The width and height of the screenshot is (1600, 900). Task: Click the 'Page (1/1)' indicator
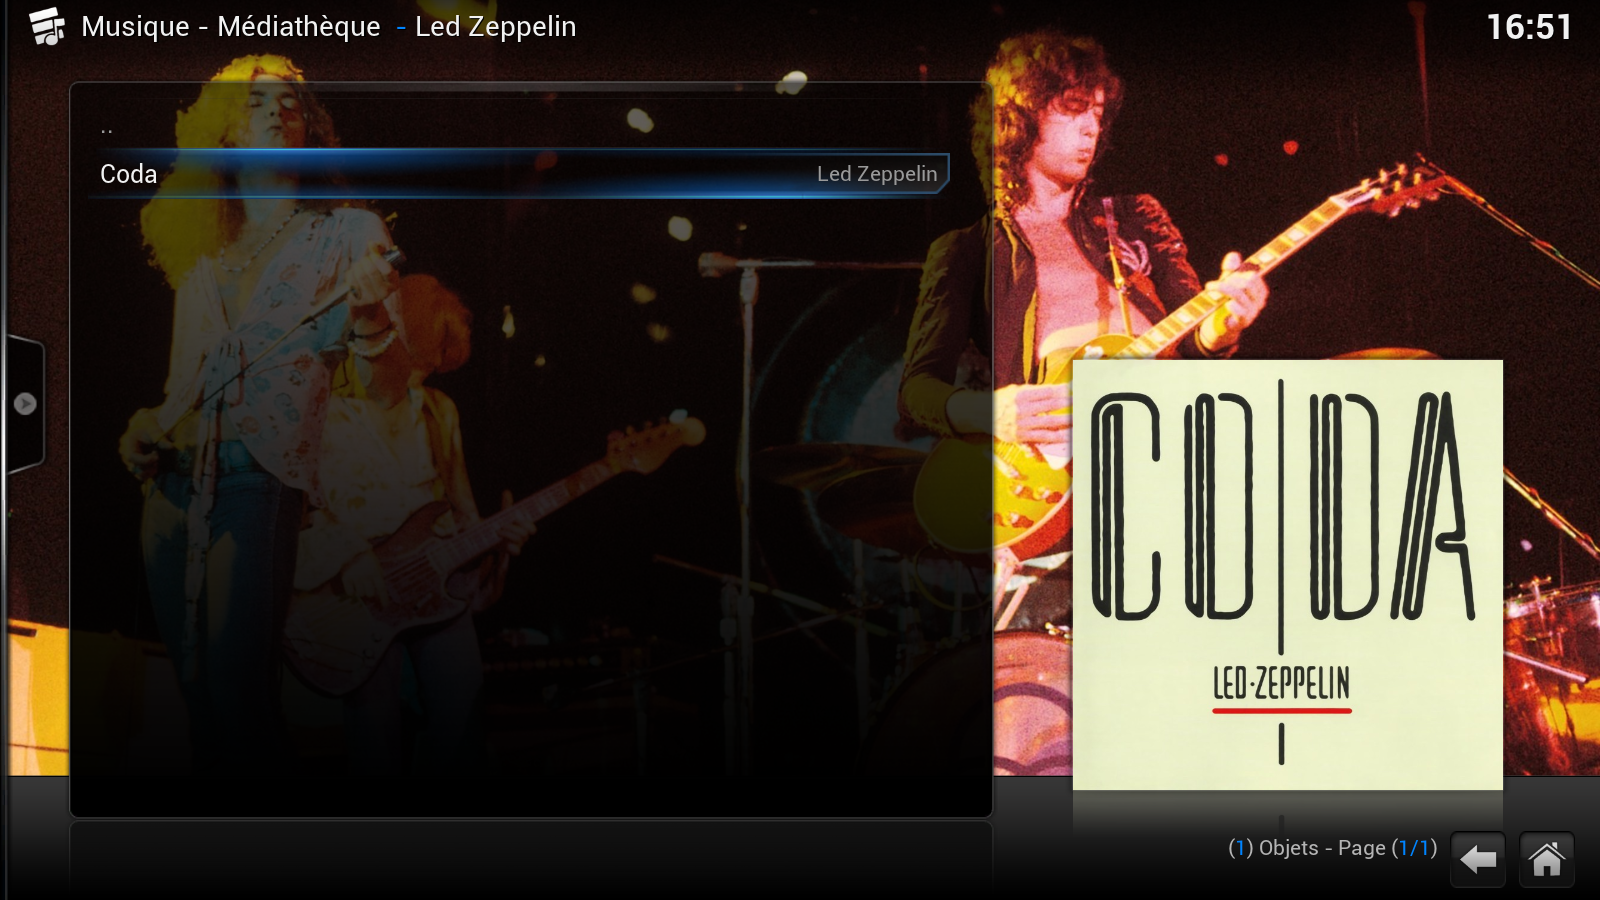pos(1387,848)
